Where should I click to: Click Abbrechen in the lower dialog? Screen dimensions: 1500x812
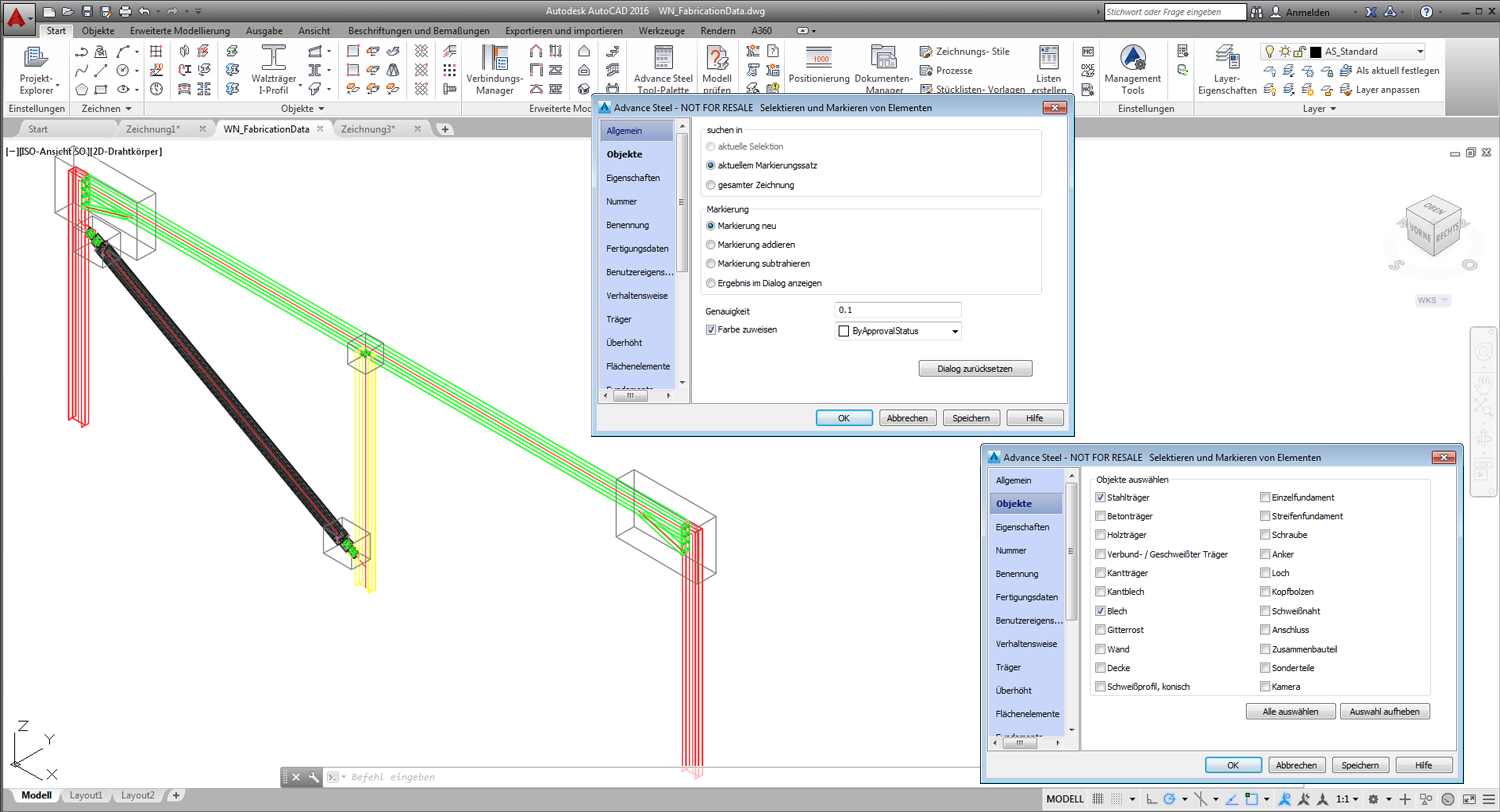(1297, 765)
